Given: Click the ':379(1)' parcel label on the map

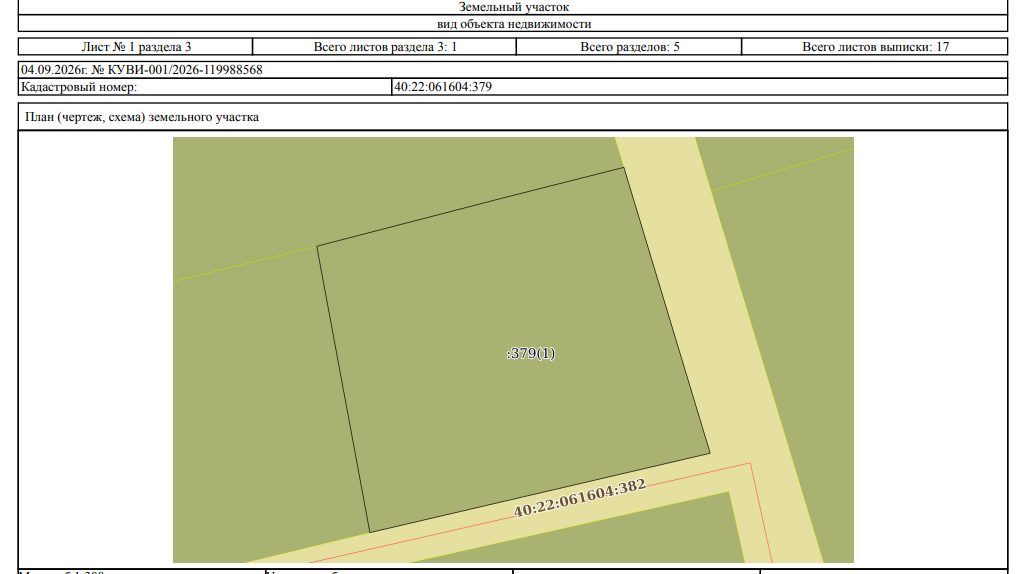Looking at the screenshot, I should click(x=531, y=353).
